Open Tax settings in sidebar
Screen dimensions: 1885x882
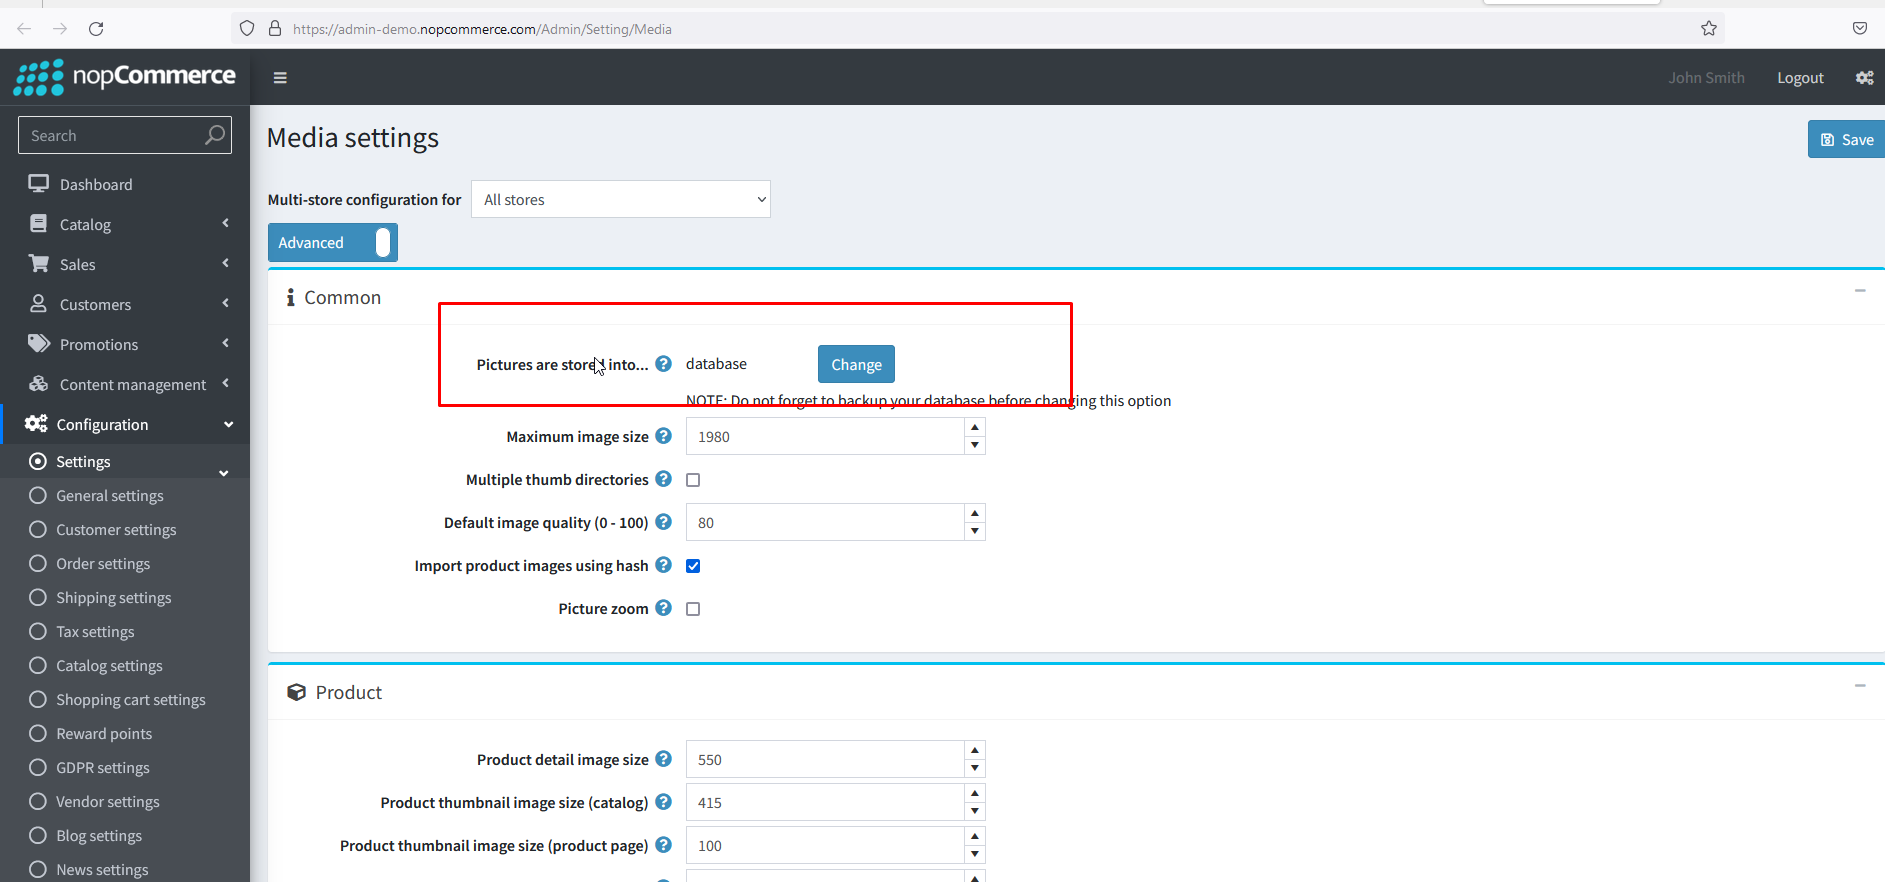point(95,631)
